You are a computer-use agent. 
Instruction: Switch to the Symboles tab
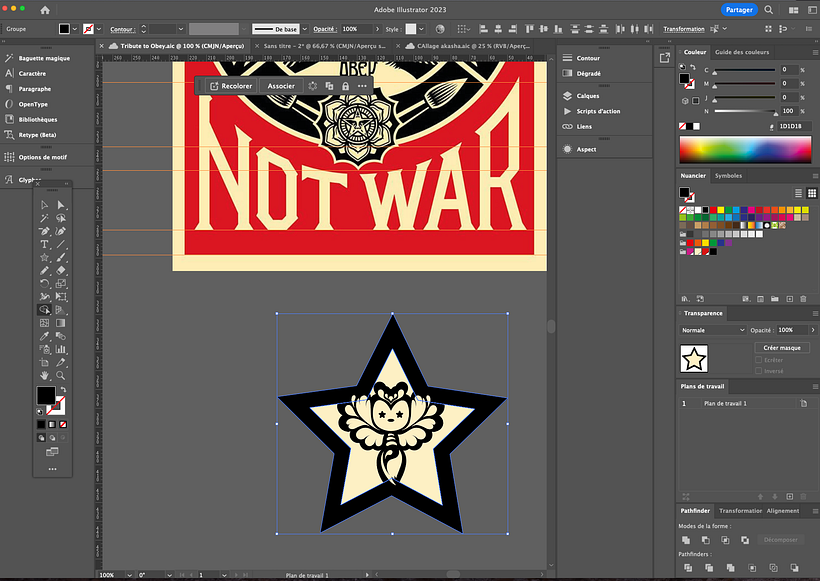pos(729,175)
